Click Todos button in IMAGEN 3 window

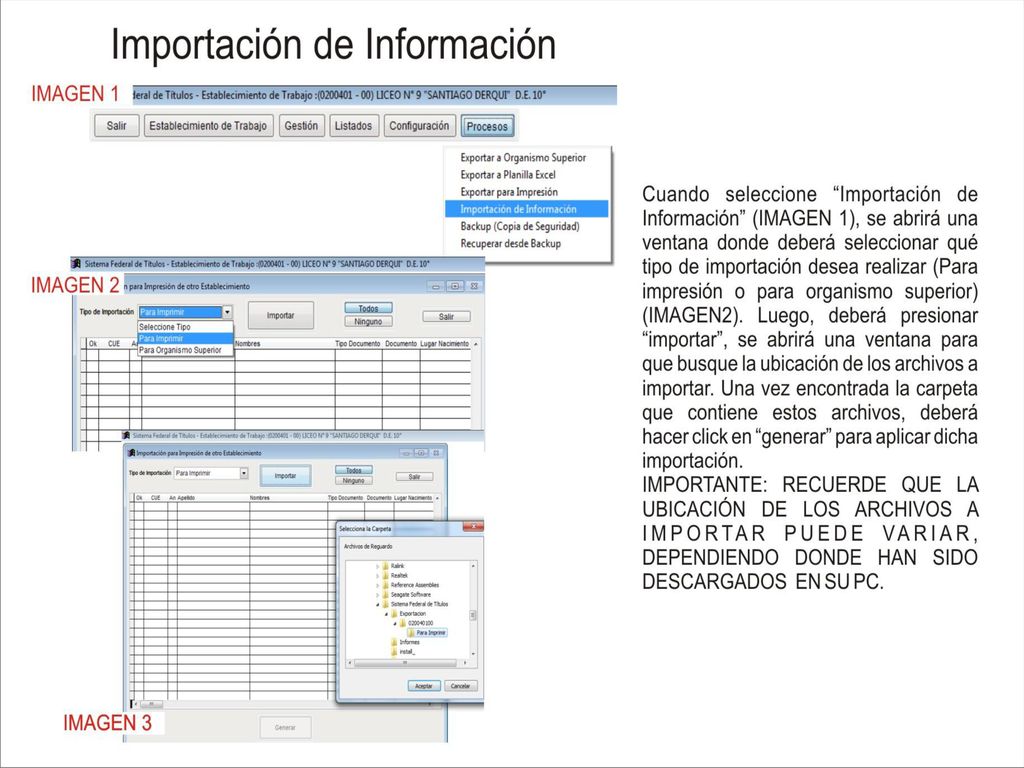click(x=353, y=470)
